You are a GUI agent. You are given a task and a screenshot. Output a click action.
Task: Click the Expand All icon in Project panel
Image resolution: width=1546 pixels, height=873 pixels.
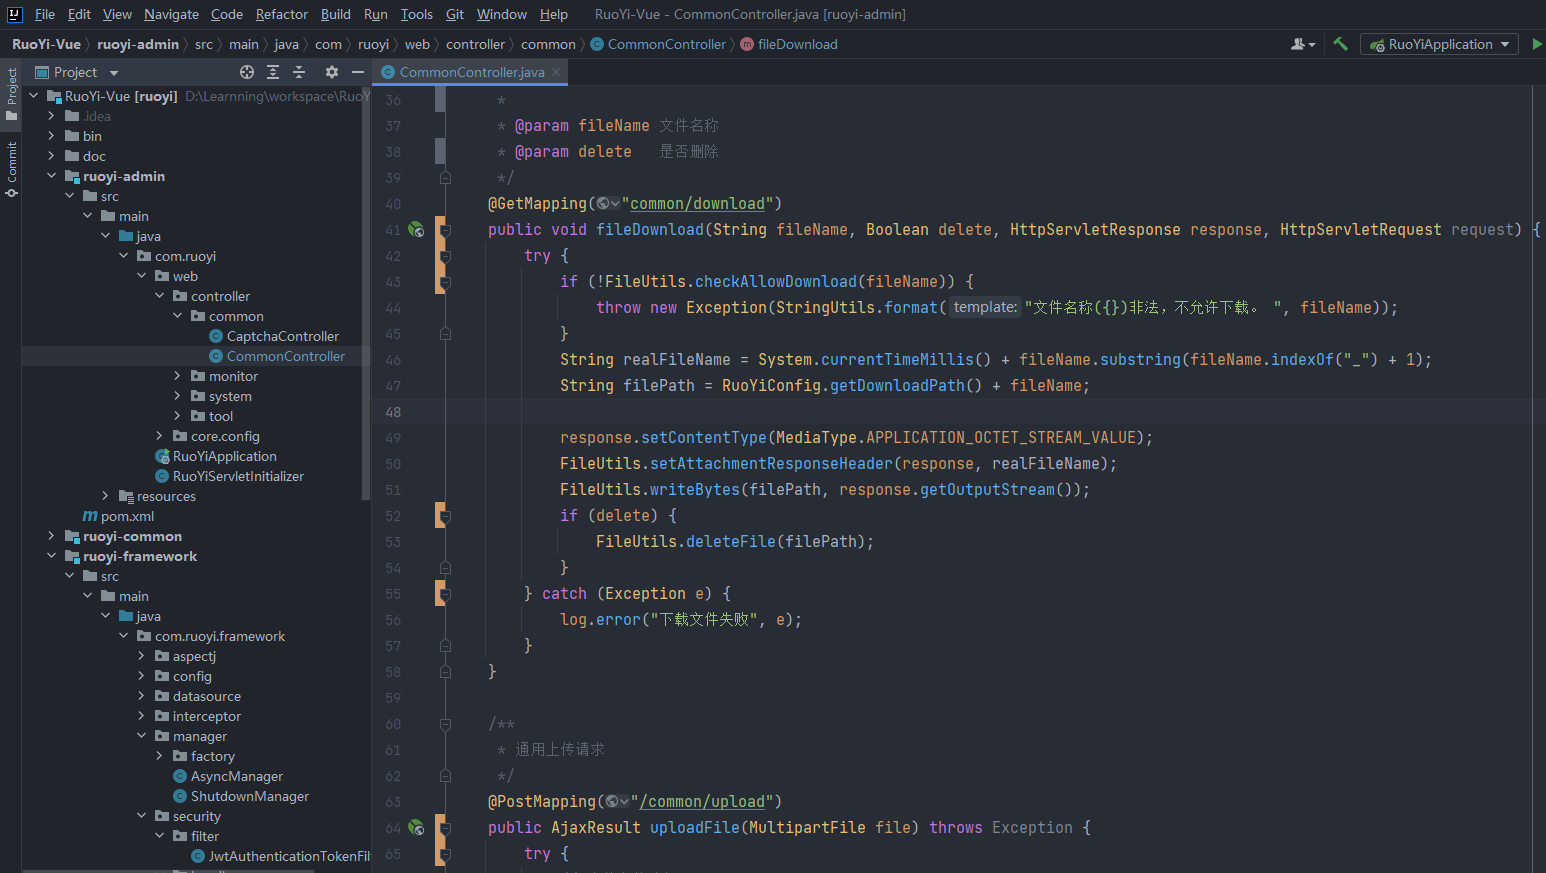click(273, 72)
